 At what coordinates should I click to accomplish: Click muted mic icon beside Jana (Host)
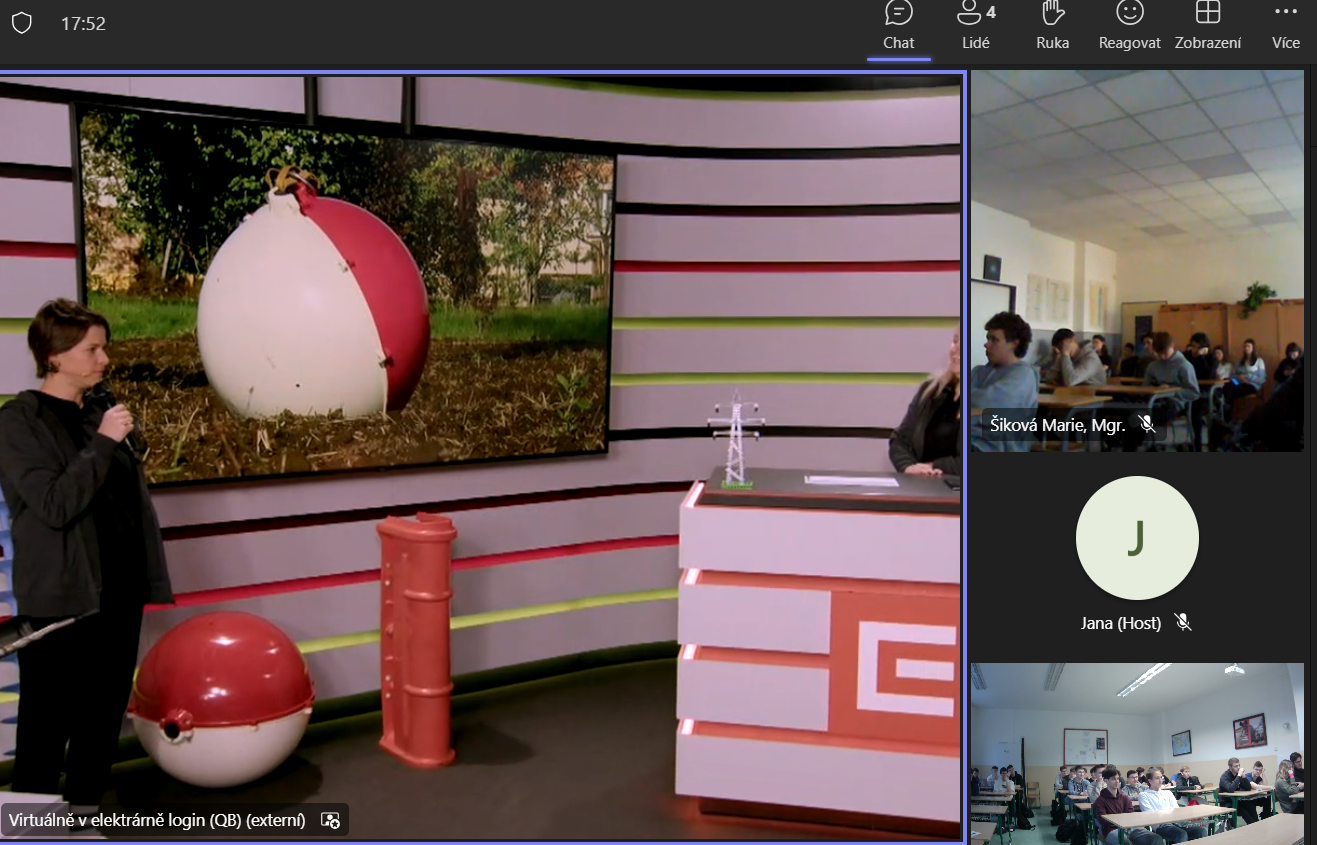click(x=1183, y=623)
